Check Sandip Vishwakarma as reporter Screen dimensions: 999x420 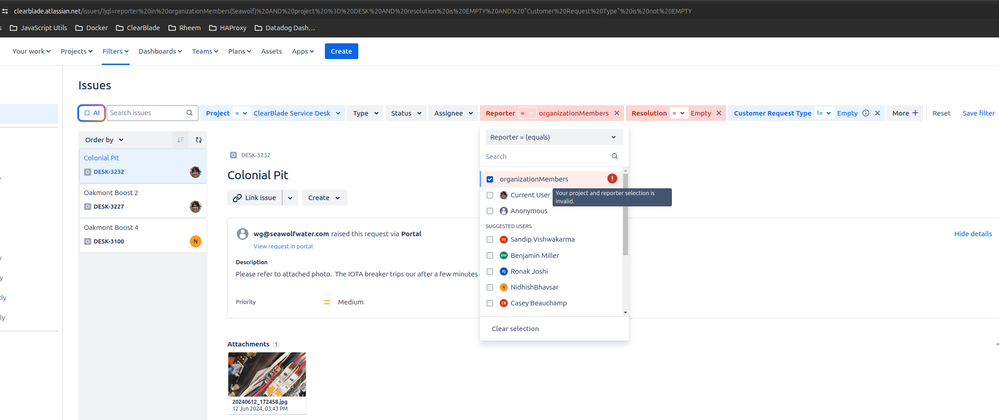(x=490, y=240)
